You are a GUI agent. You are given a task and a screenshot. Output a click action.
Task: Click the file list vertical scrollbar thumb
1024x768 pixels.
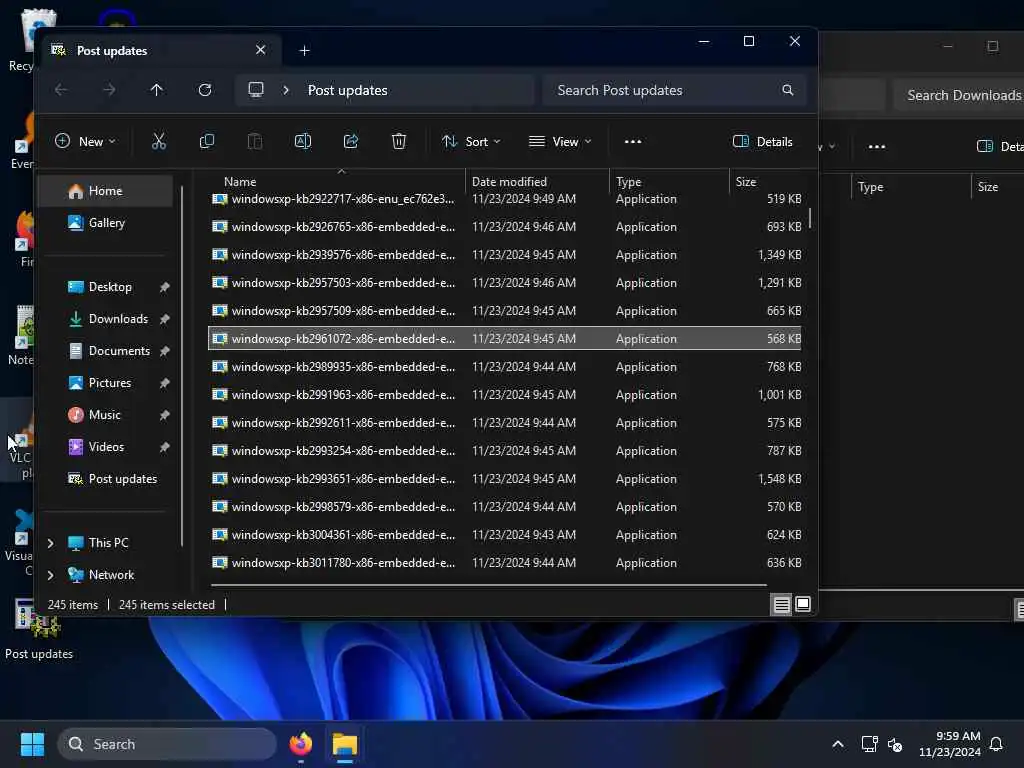810,217
